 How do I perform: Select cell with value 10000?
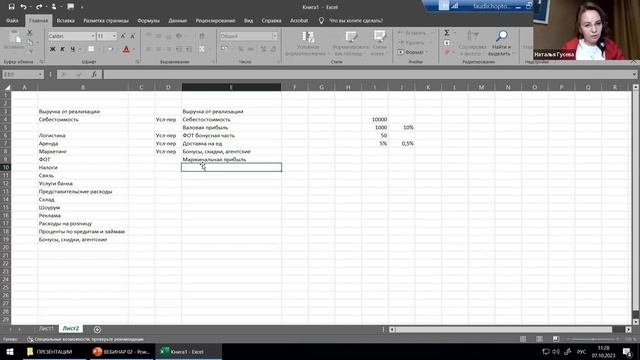[x=375, y=120]
